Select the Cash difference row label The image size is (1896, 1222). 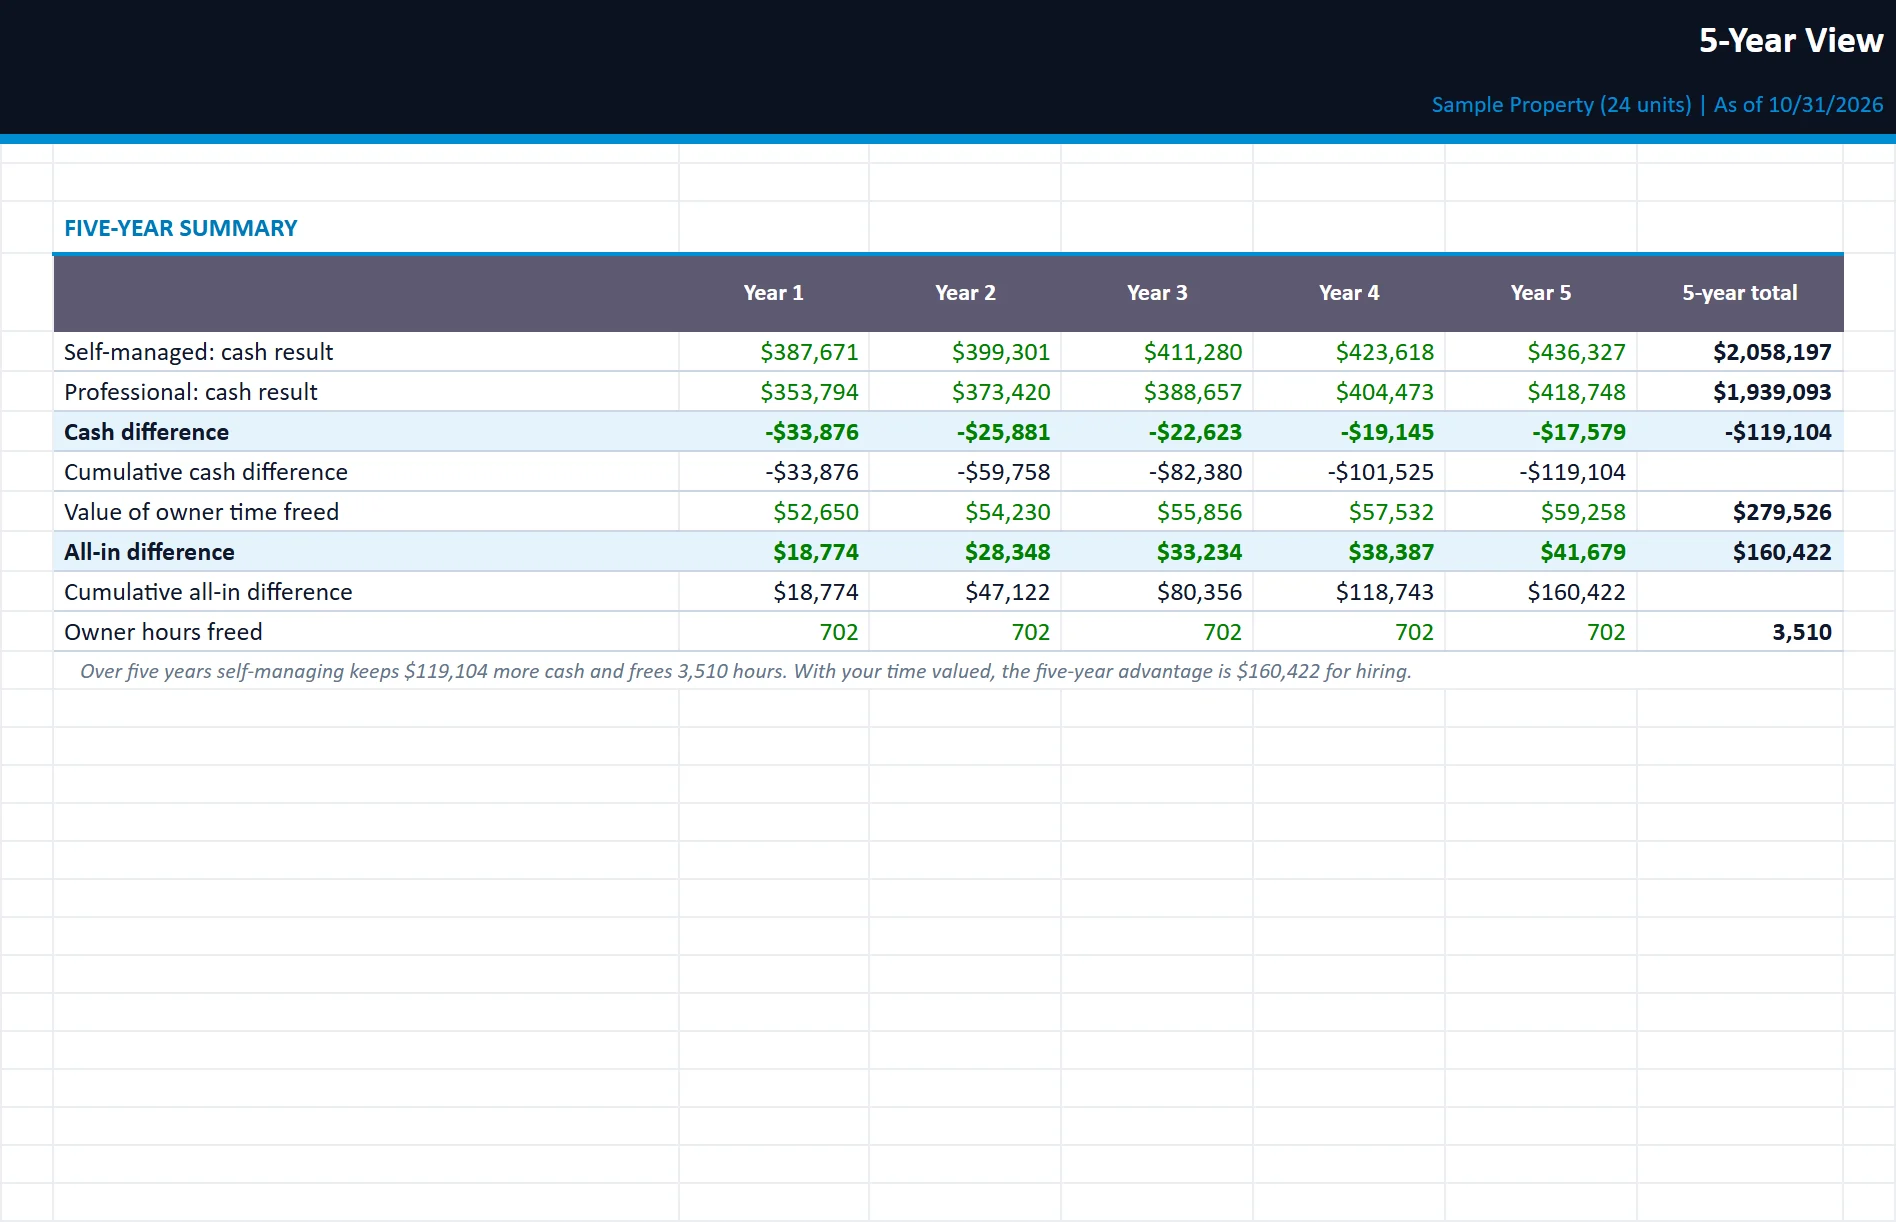coord(147,432)
